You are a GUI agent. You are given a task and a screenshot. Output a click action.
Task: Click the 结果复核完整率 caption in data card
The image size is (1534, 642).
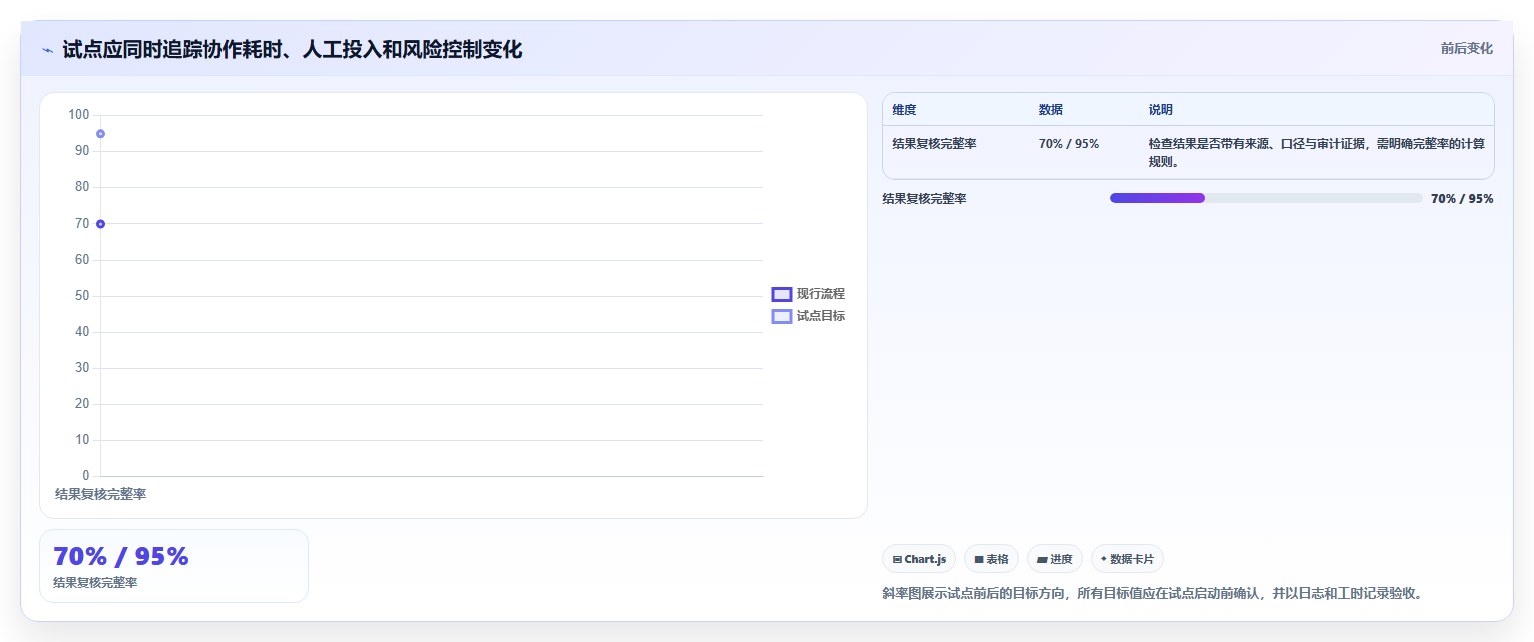pyautogui.click(x=95, y=583)
